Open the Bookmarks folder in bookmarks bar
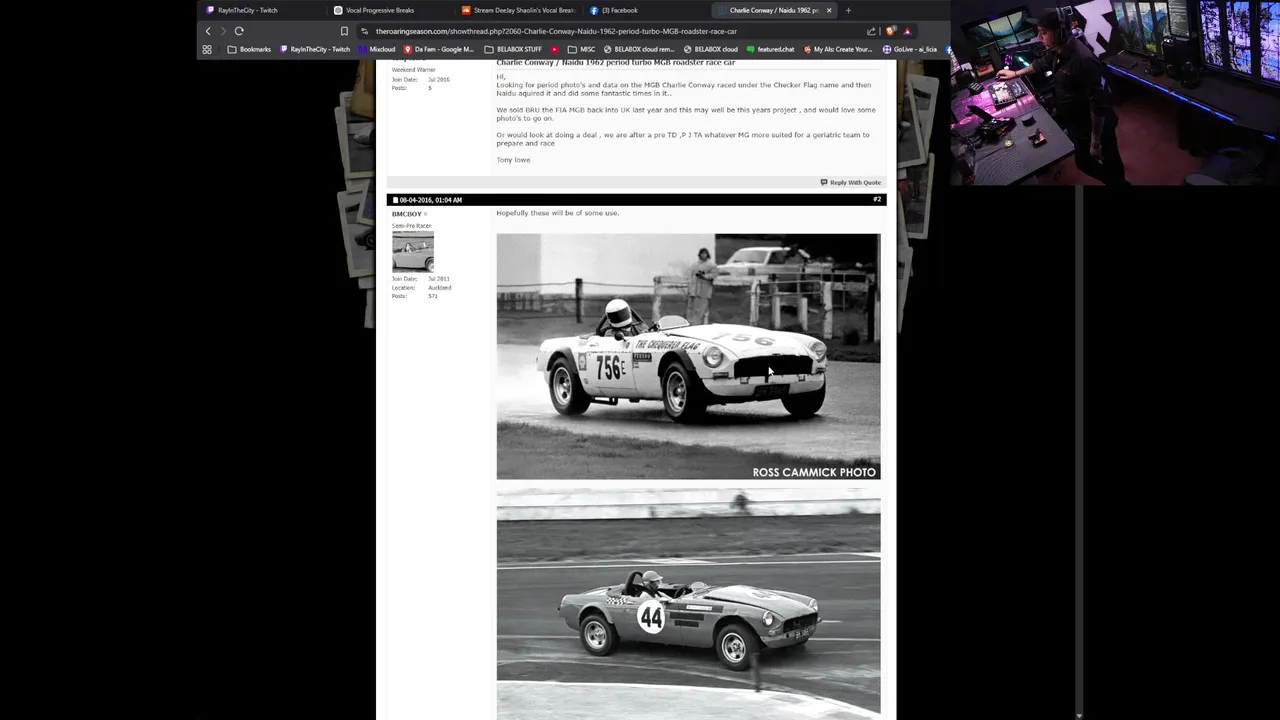This screenshot has height=720, width=1280. point(249,49)
